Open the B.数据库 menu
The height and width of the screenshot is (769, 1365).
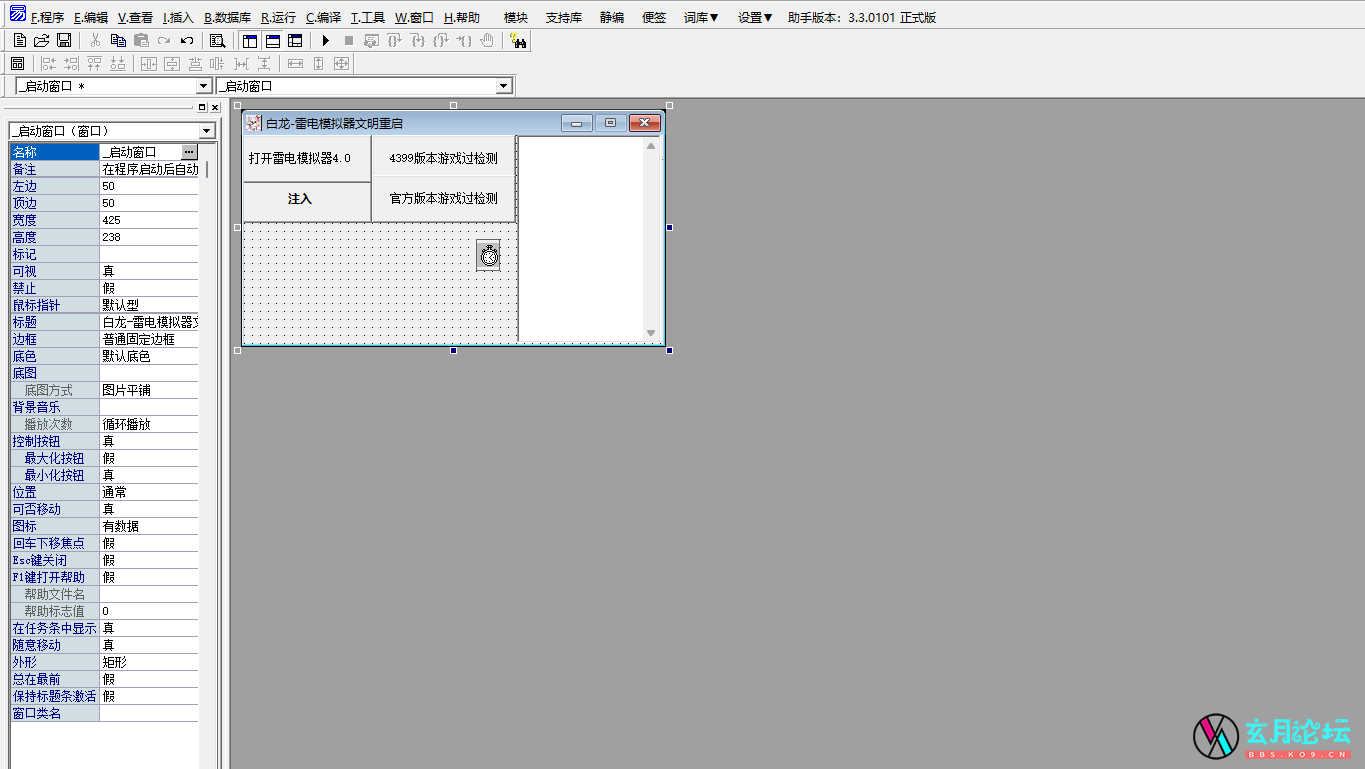click(227, 17)
